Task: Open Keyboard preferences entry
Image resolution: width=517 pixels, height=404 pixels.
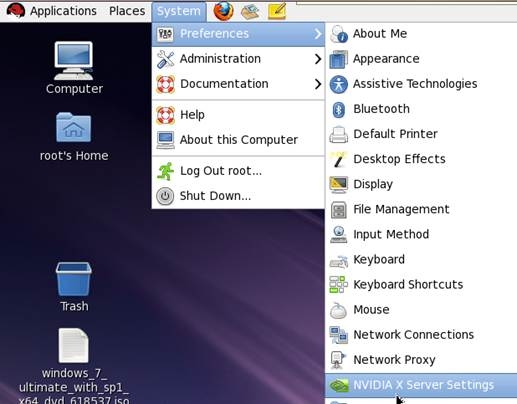Action: tap(421, 260)
